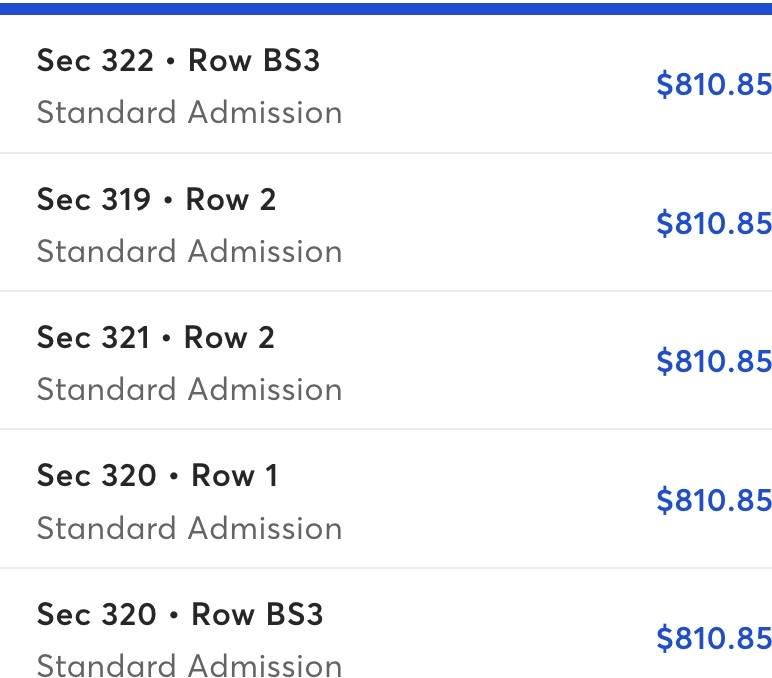Image resolution: width=772 pixels, height=678 pixels.
Task: Select the $810.85 price for Sec 321
Action: point(713,361)
